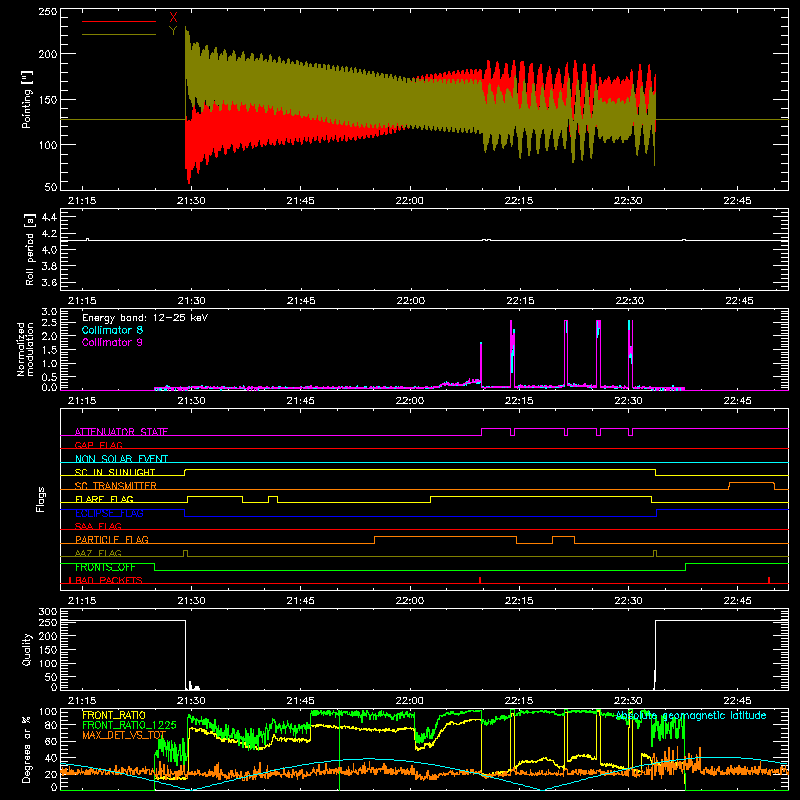
Task: Click the BAD_PACKETS flag label
Action: coord(109,580)
